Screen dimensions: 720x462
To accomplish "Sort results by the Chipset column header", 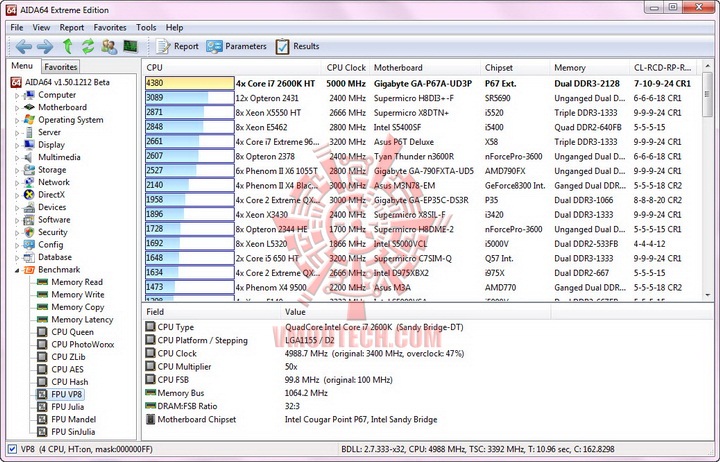I will click(515, 68).
